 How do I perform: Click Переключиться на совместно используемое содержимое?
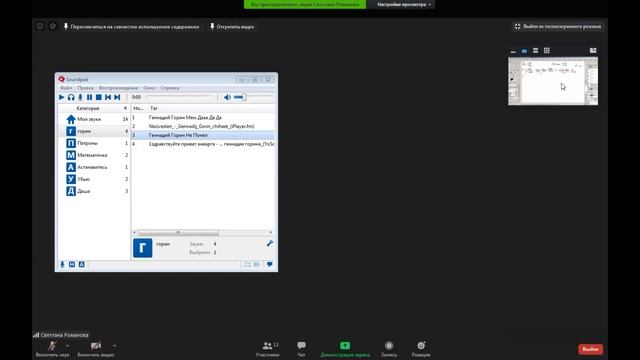(x=131, y=27)
